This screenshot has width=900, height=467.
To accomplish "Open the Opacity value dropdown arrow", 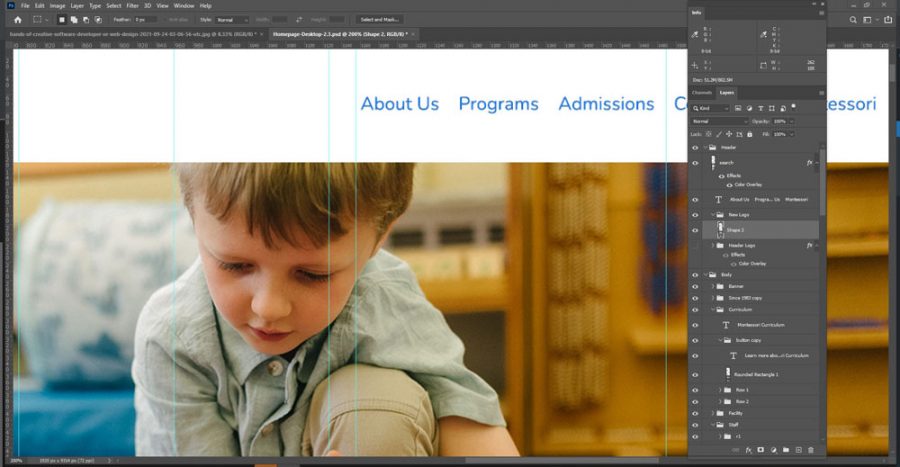I will [792, 122].
